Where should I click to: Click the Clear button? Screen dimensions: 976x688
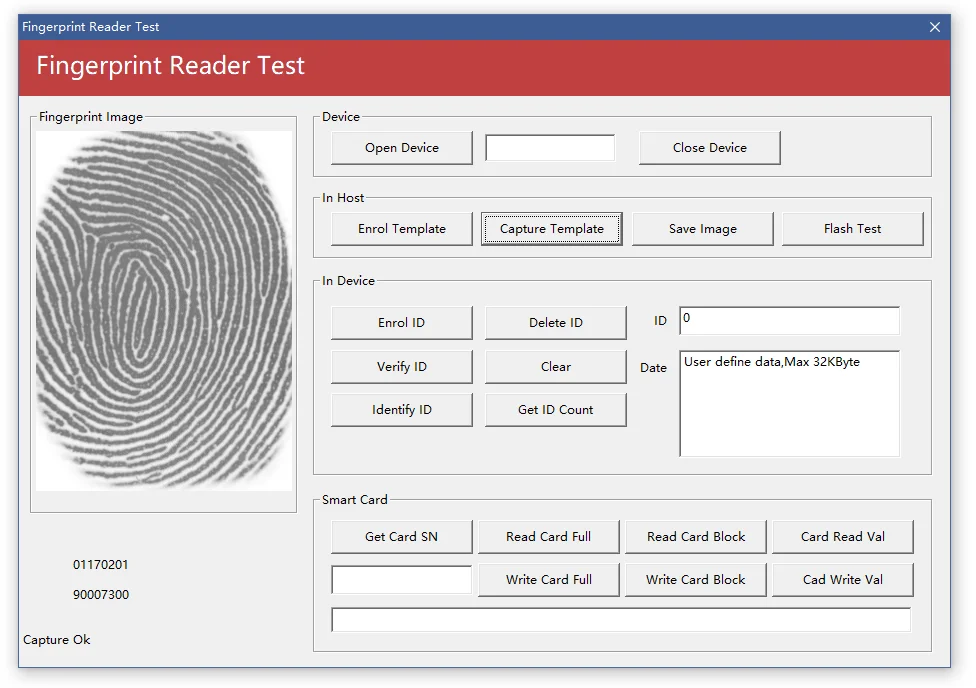(x=555, y=366)
